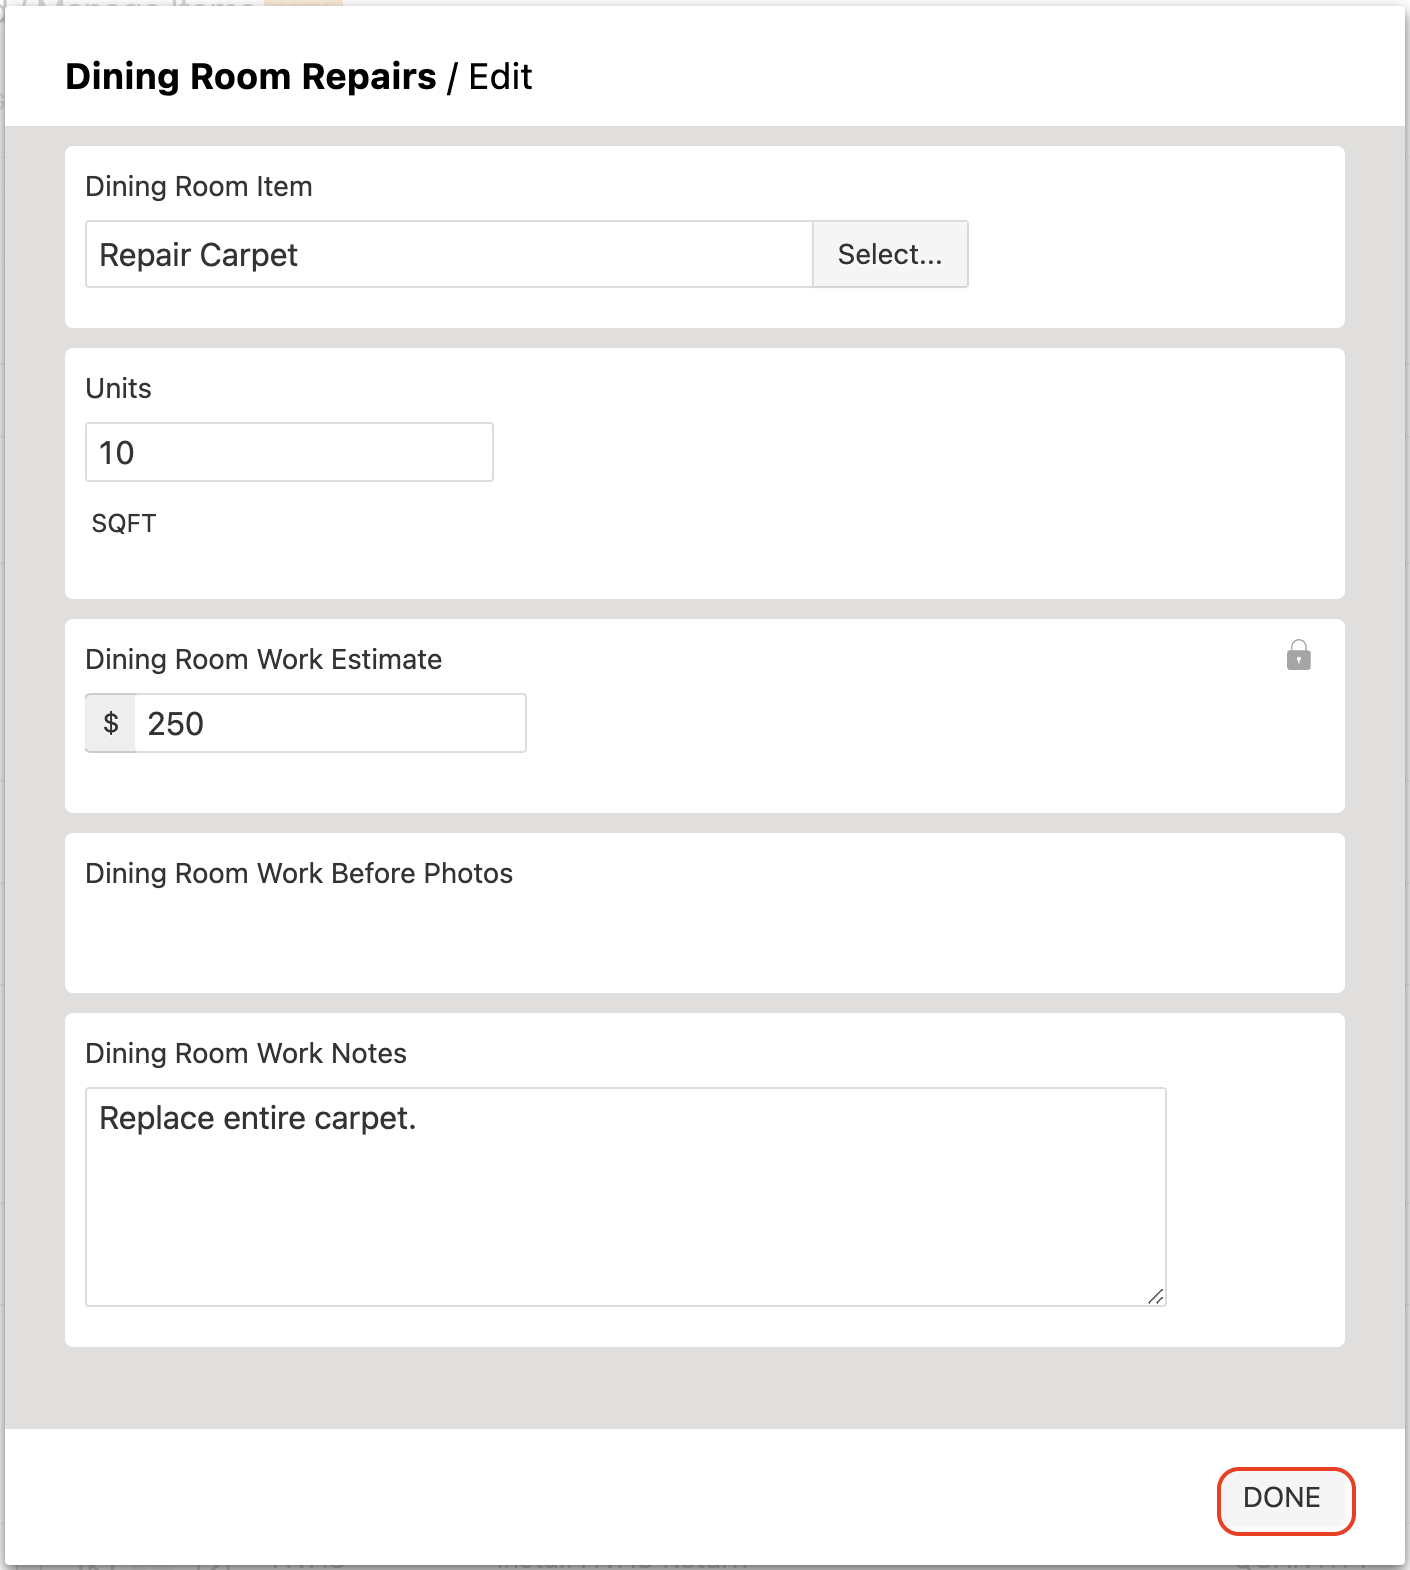Click the SQFT unit label
The image size is (1410, 1570).
pos(124,523)
